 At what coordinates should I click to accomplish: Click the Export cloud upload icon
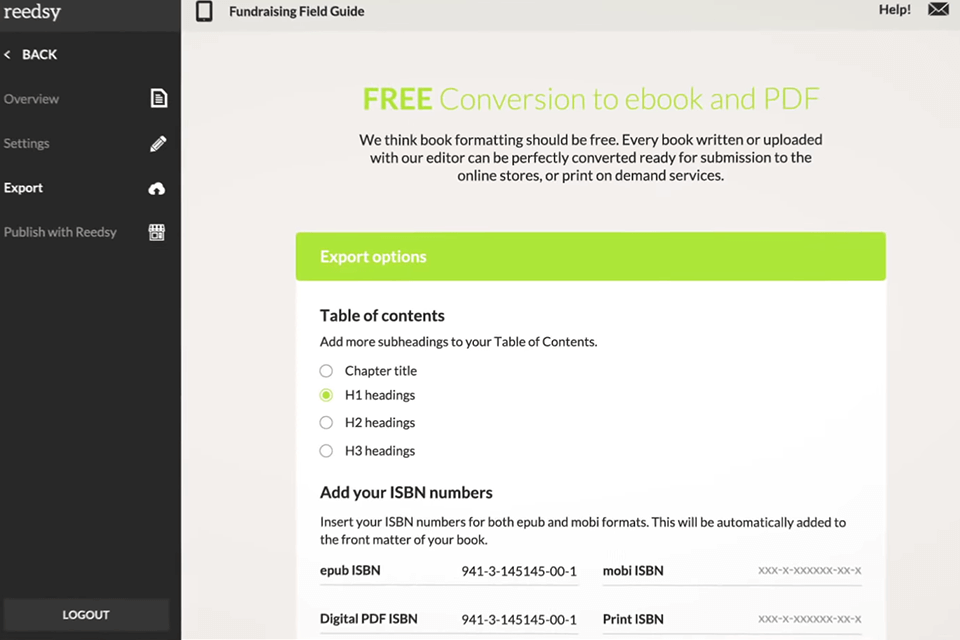click(157, 188)
